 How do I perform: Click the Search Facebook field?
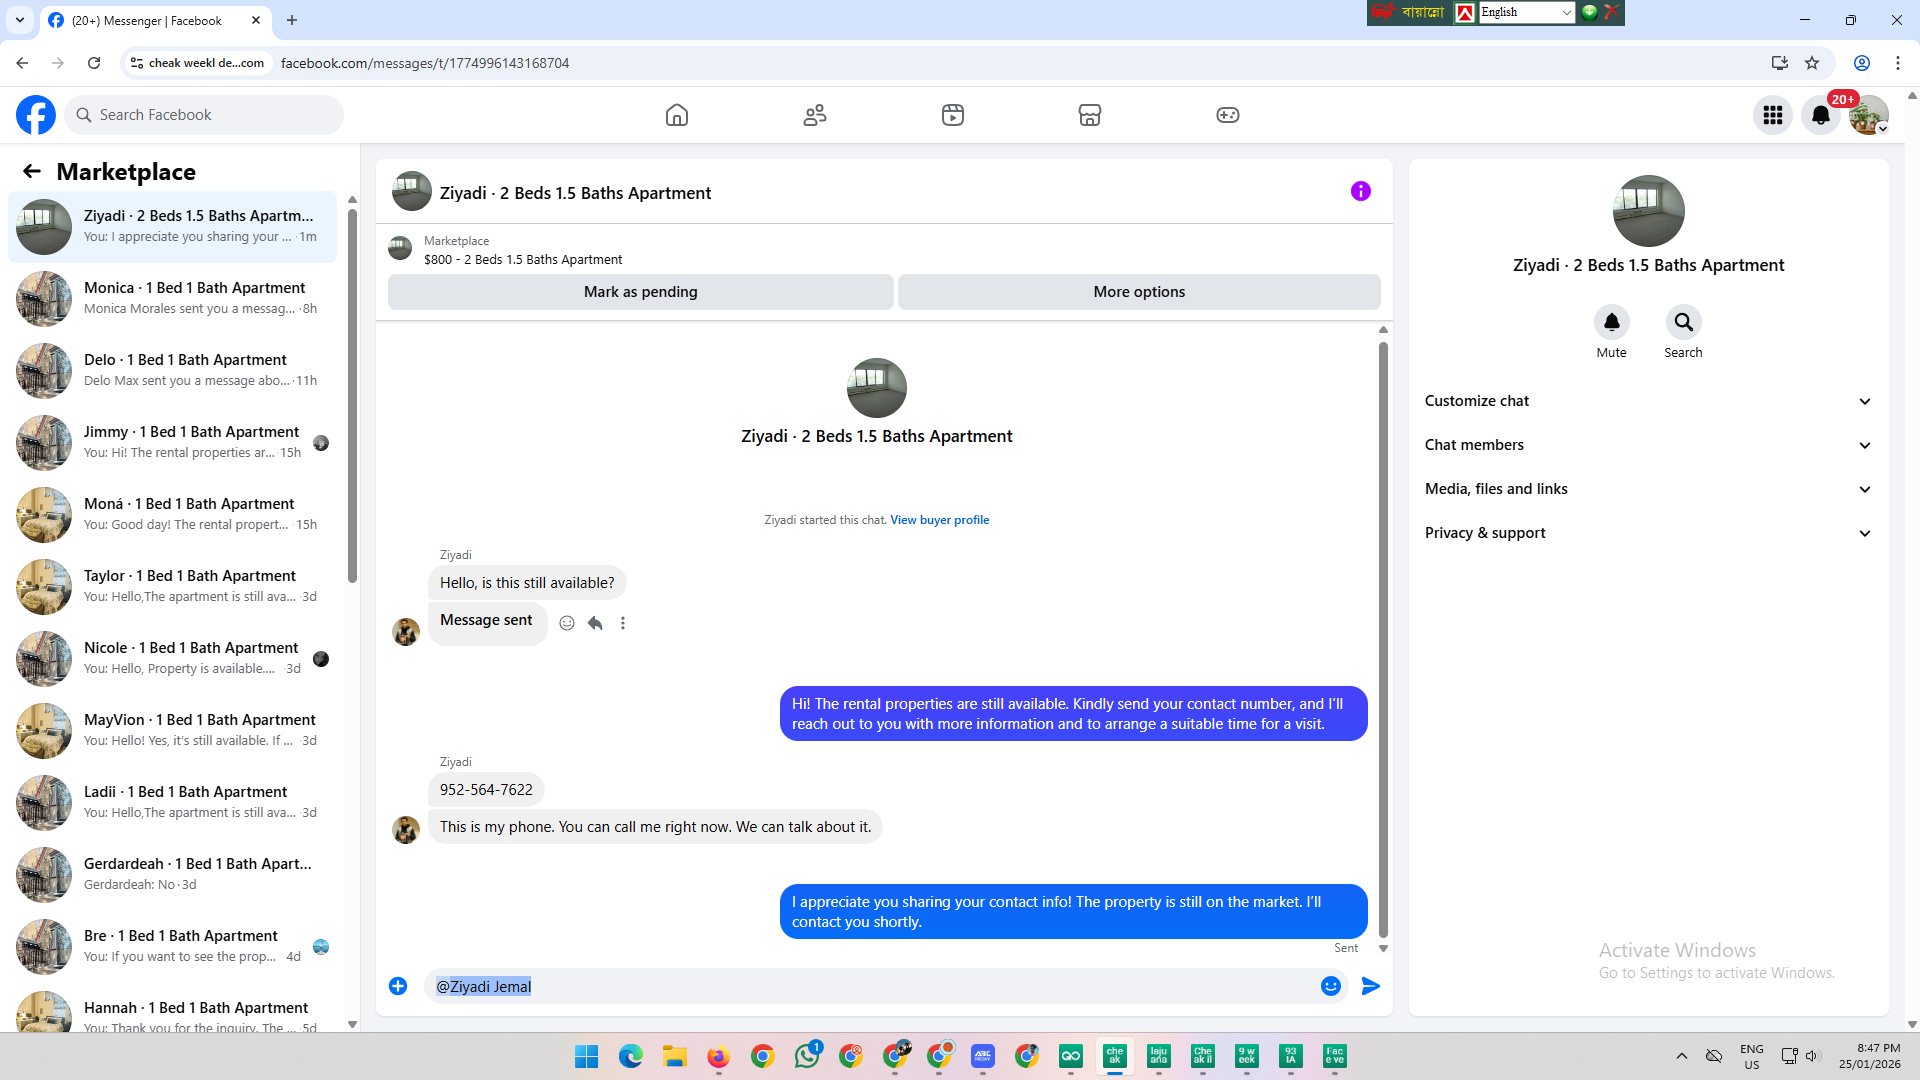[x=204, y=115]
